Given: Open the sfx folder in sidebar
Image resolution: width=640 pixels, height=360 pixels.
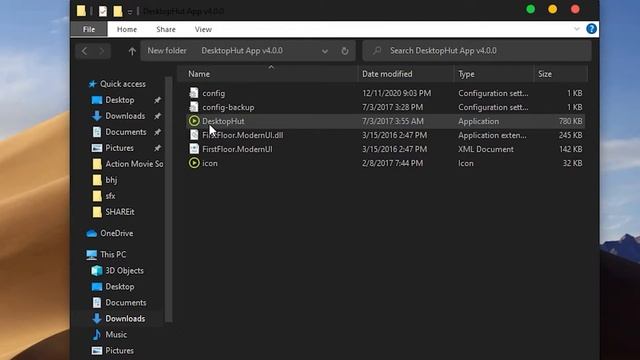Looking at the screenshot, I should 110,196.
